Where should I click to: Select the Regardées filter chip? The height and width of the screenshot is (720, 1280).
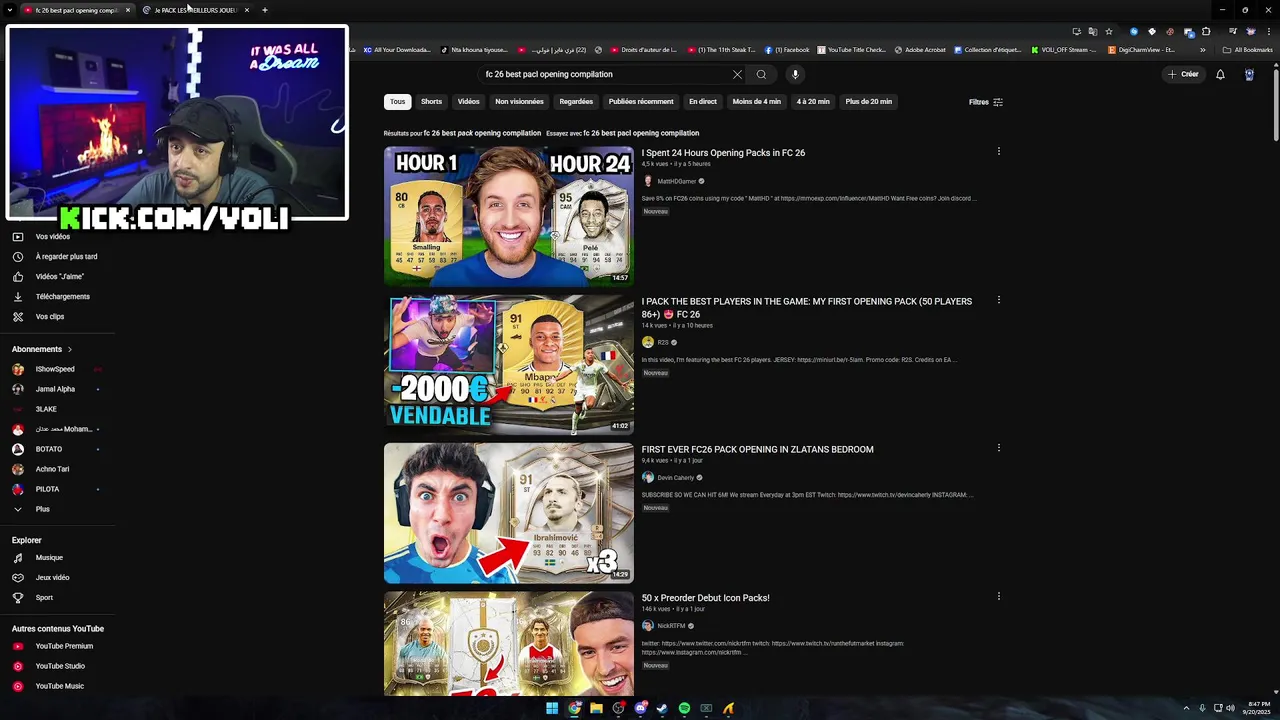coord(576,102)
